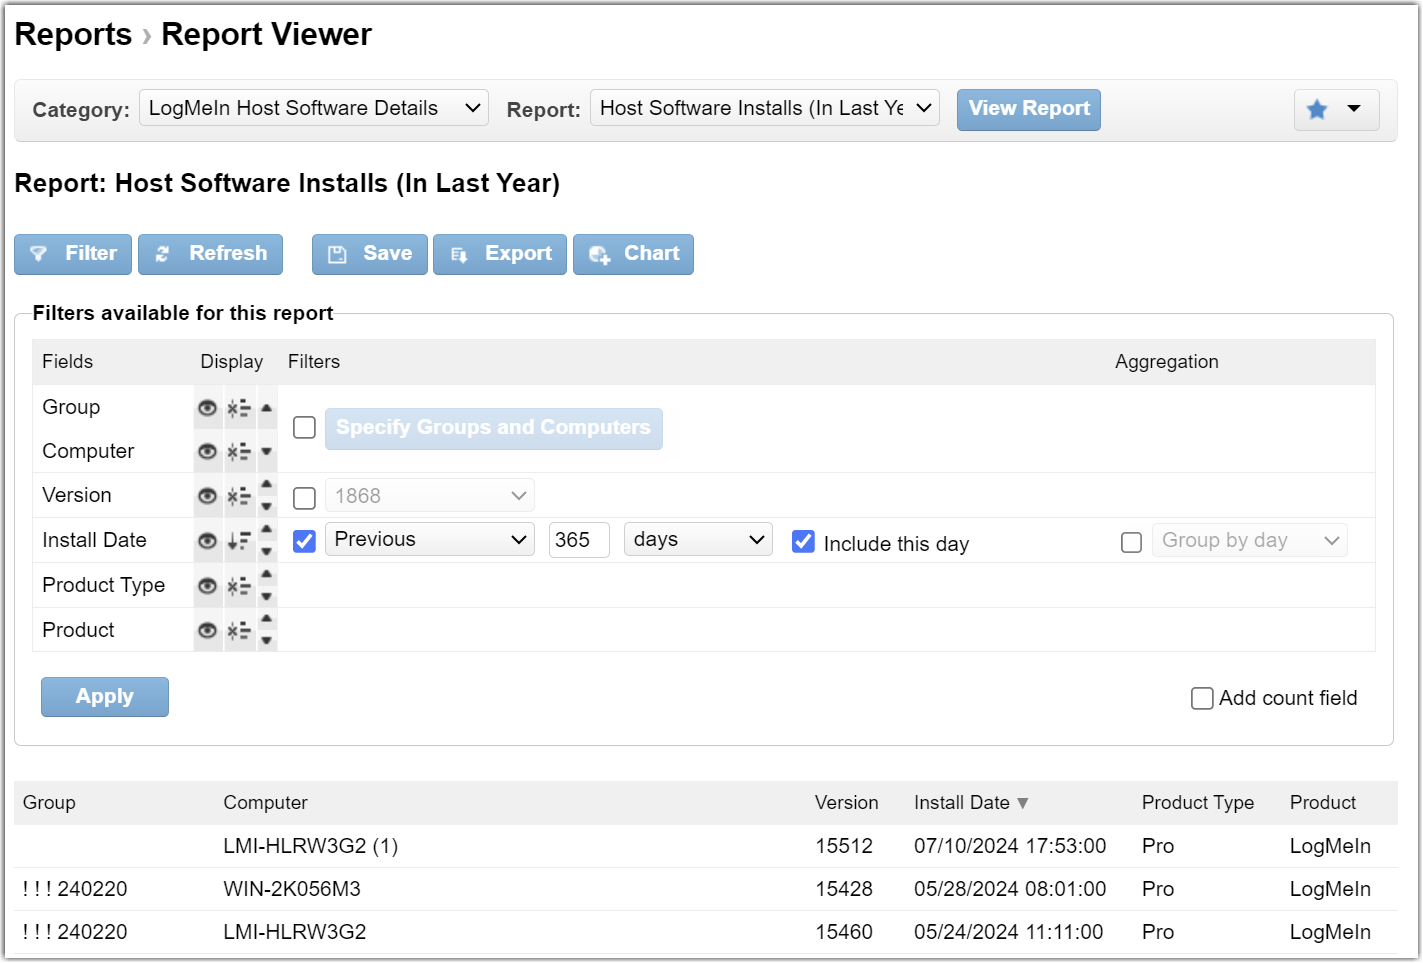Viewport: 1423px width, 963px height.
Task: Click Specify Groups and Computers button
Action: (x=493, y=428)
